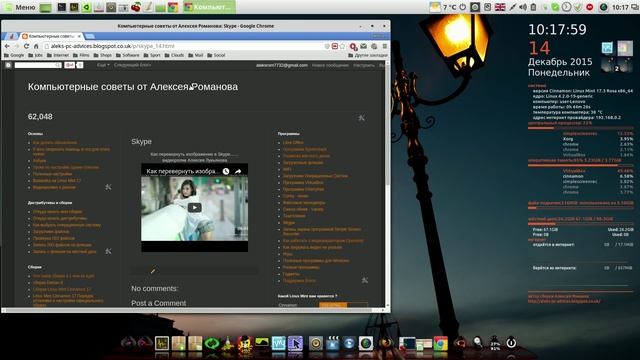
Task: Select the Компьют... taskbar window button
Action: [209, 7]
